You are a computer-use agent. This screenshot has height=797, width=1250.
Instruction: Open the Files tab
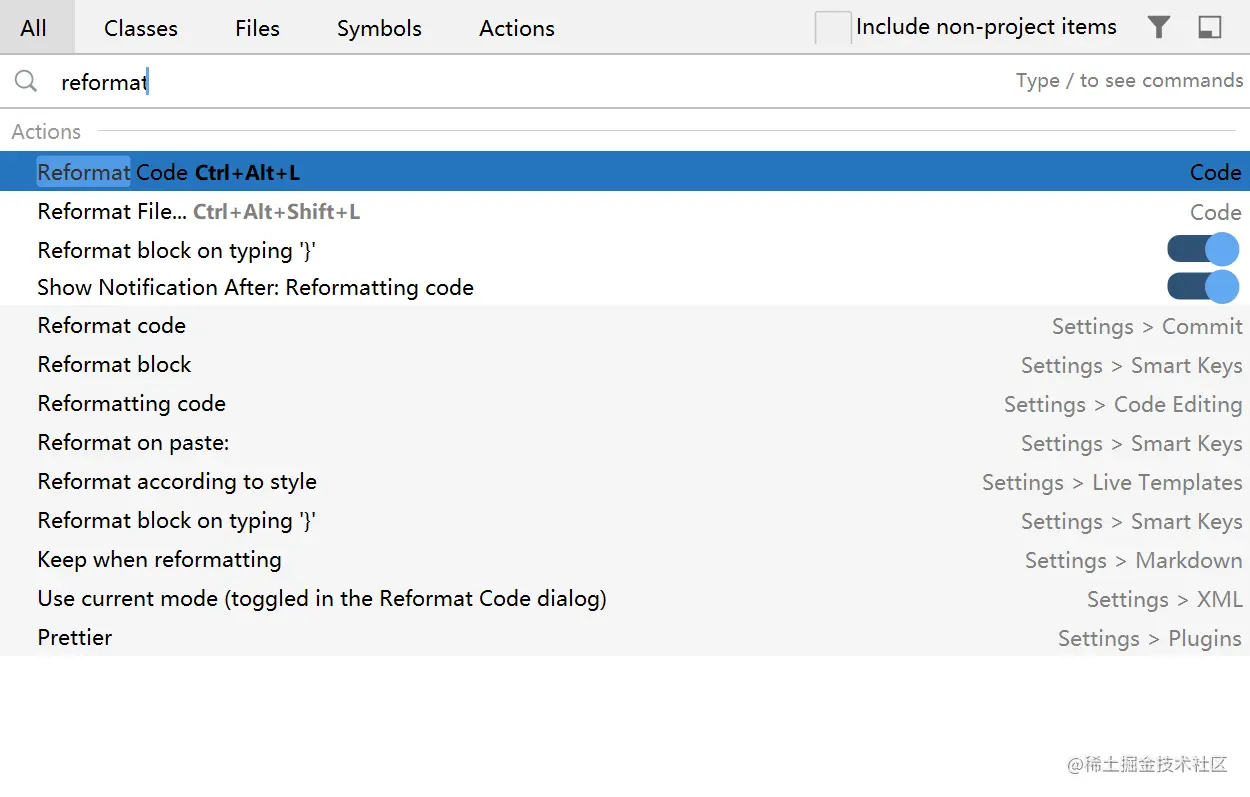[x=257, y=28]
